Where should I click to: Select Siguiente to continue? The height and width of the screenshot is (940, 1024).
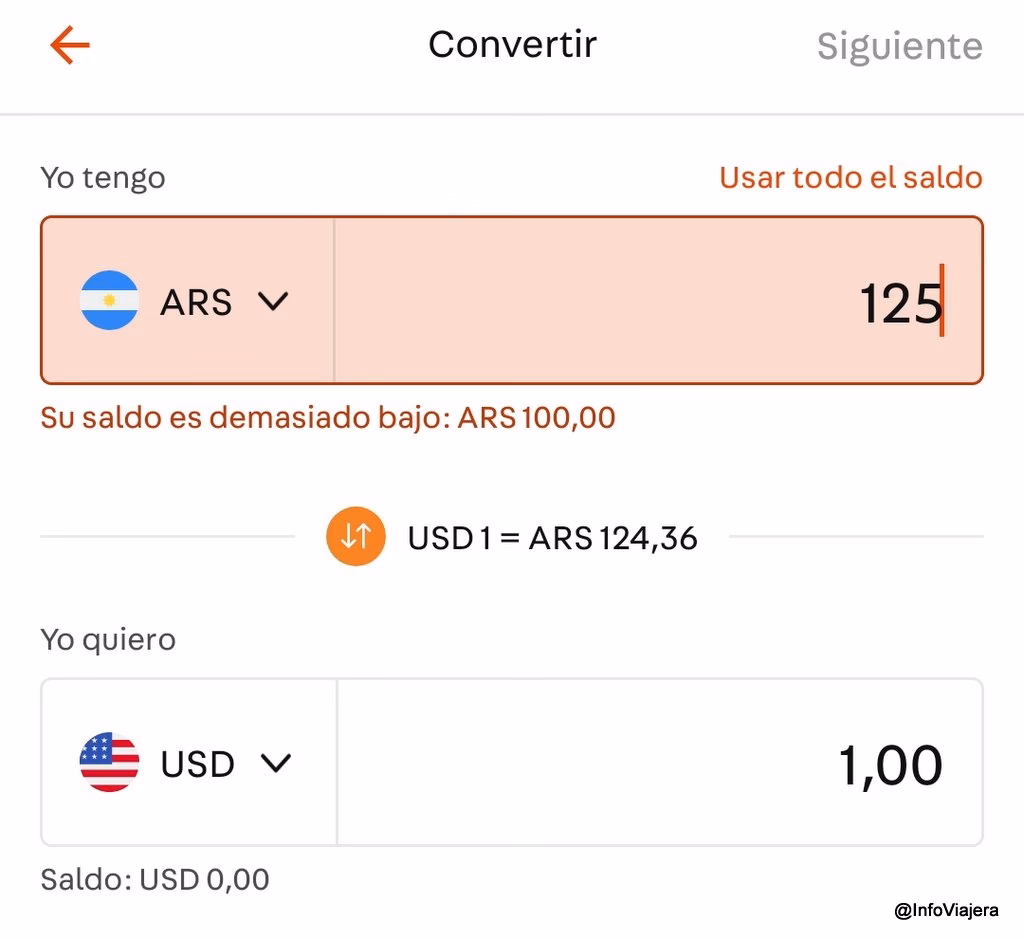pos(898,45)
